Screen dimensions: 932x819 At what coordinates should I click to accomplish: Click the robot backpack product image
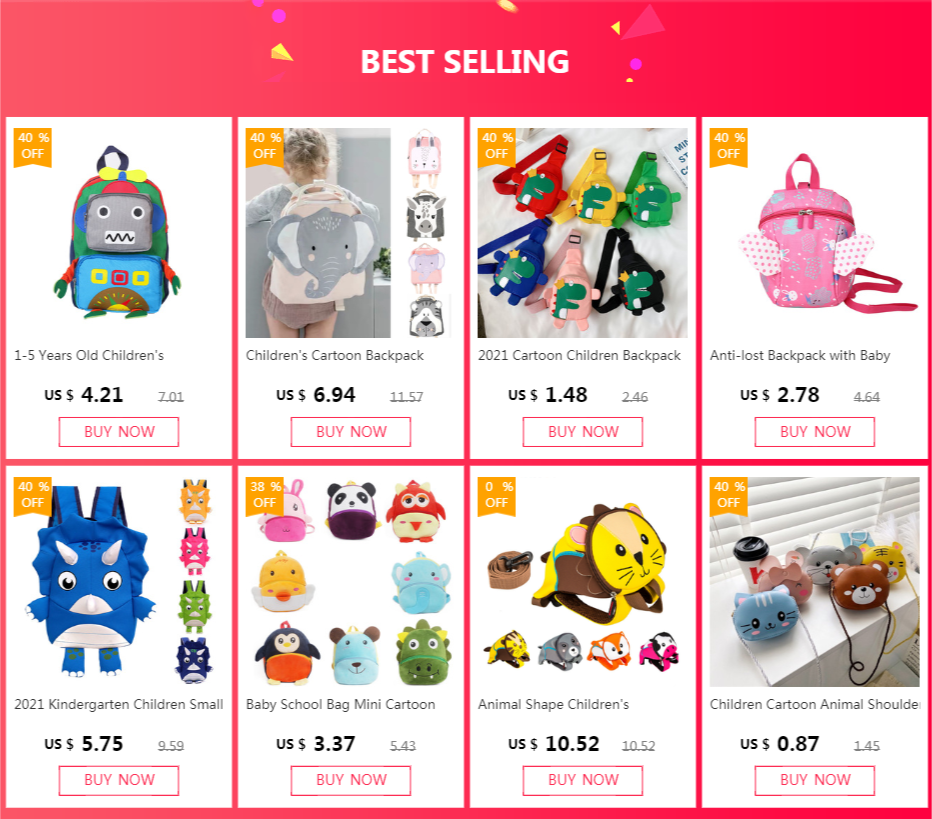[x=119, y=232]
